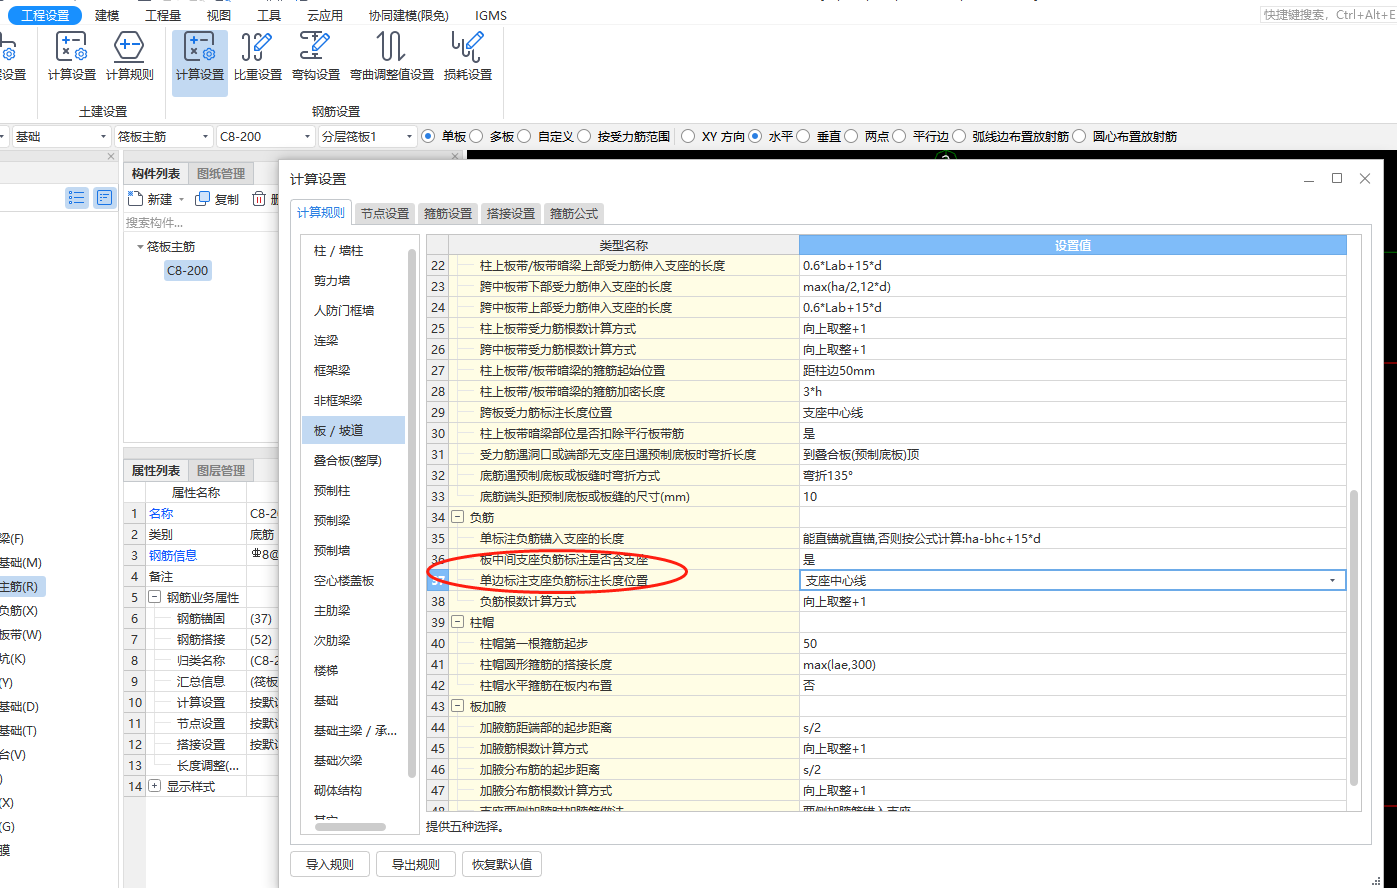Select 弧线边布置放射筋 radio option
This screenshot has height=888, width=1397.
click(959, 136)
